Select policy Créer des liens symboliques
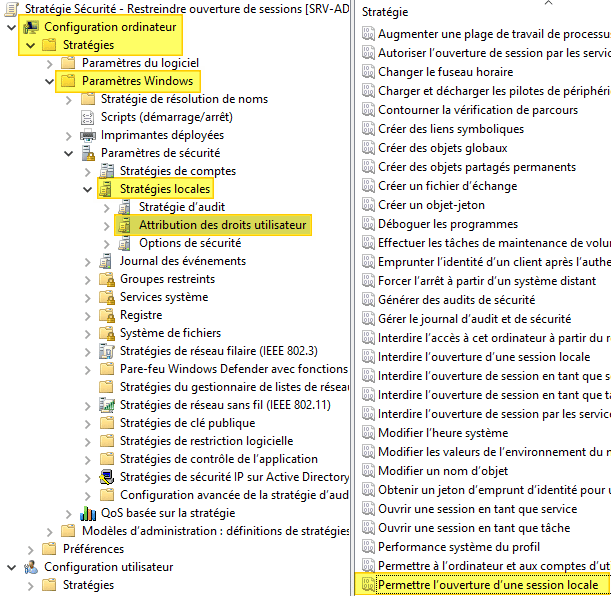Image resolution: width=611 pixels, height=596 pixels. [x=451, y=129]
